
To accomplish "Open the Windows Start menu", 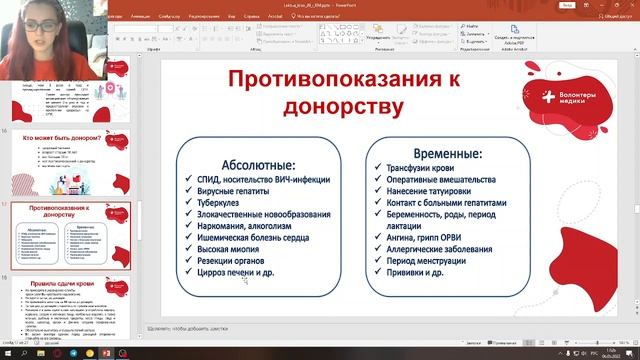I will pos(8,353).
